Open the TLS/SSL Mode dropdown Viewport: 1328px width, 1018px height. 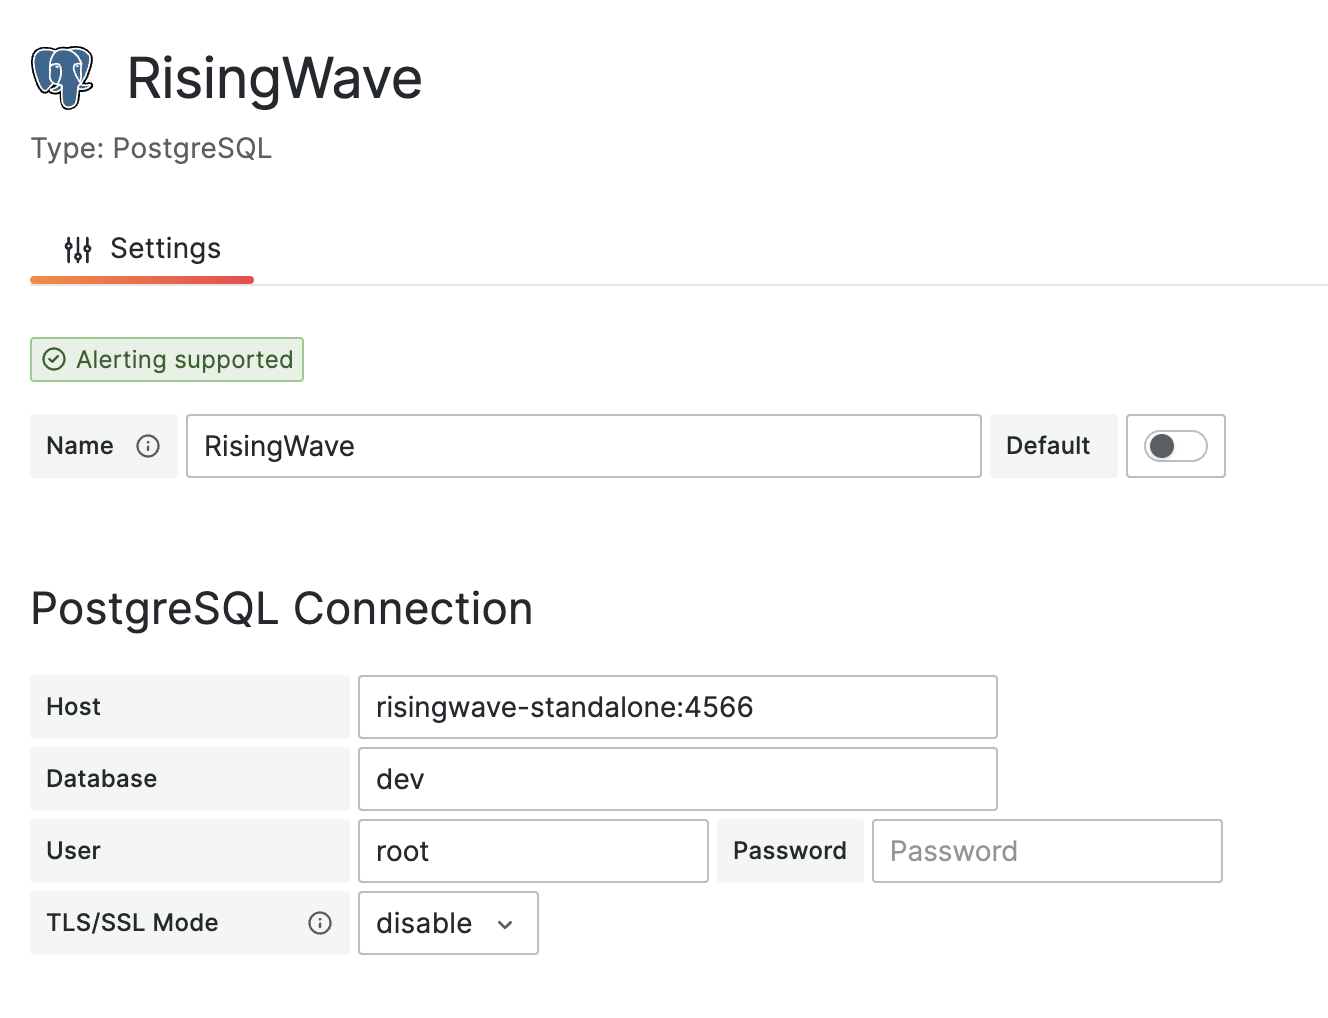448,923
